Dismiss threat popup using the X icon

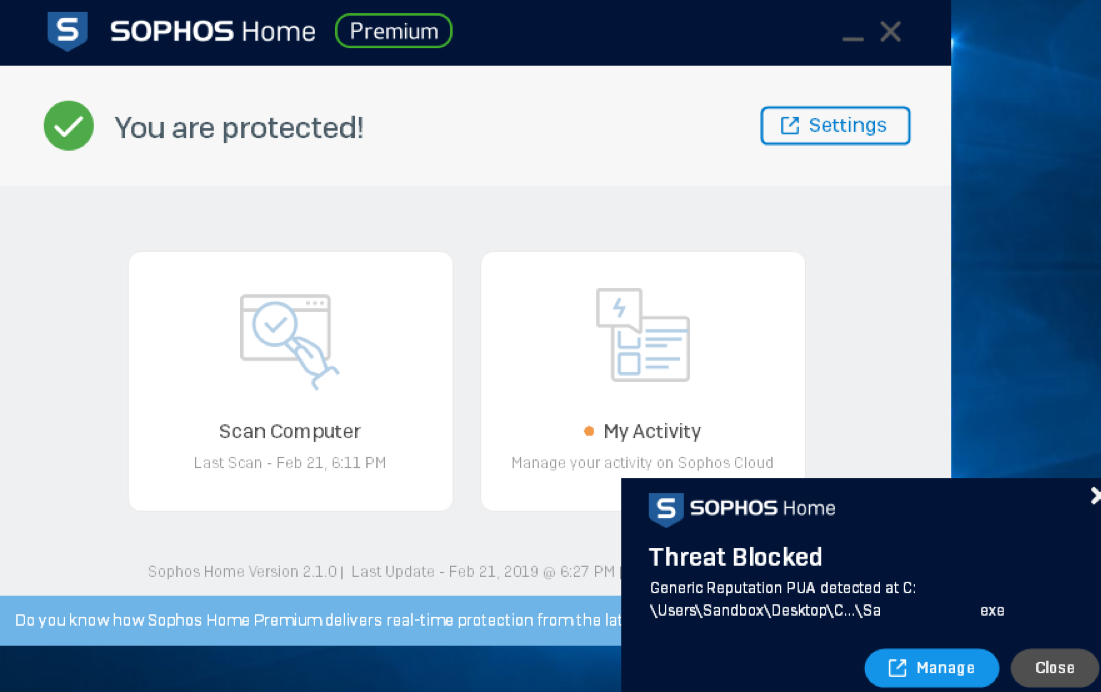[1094, 496]
